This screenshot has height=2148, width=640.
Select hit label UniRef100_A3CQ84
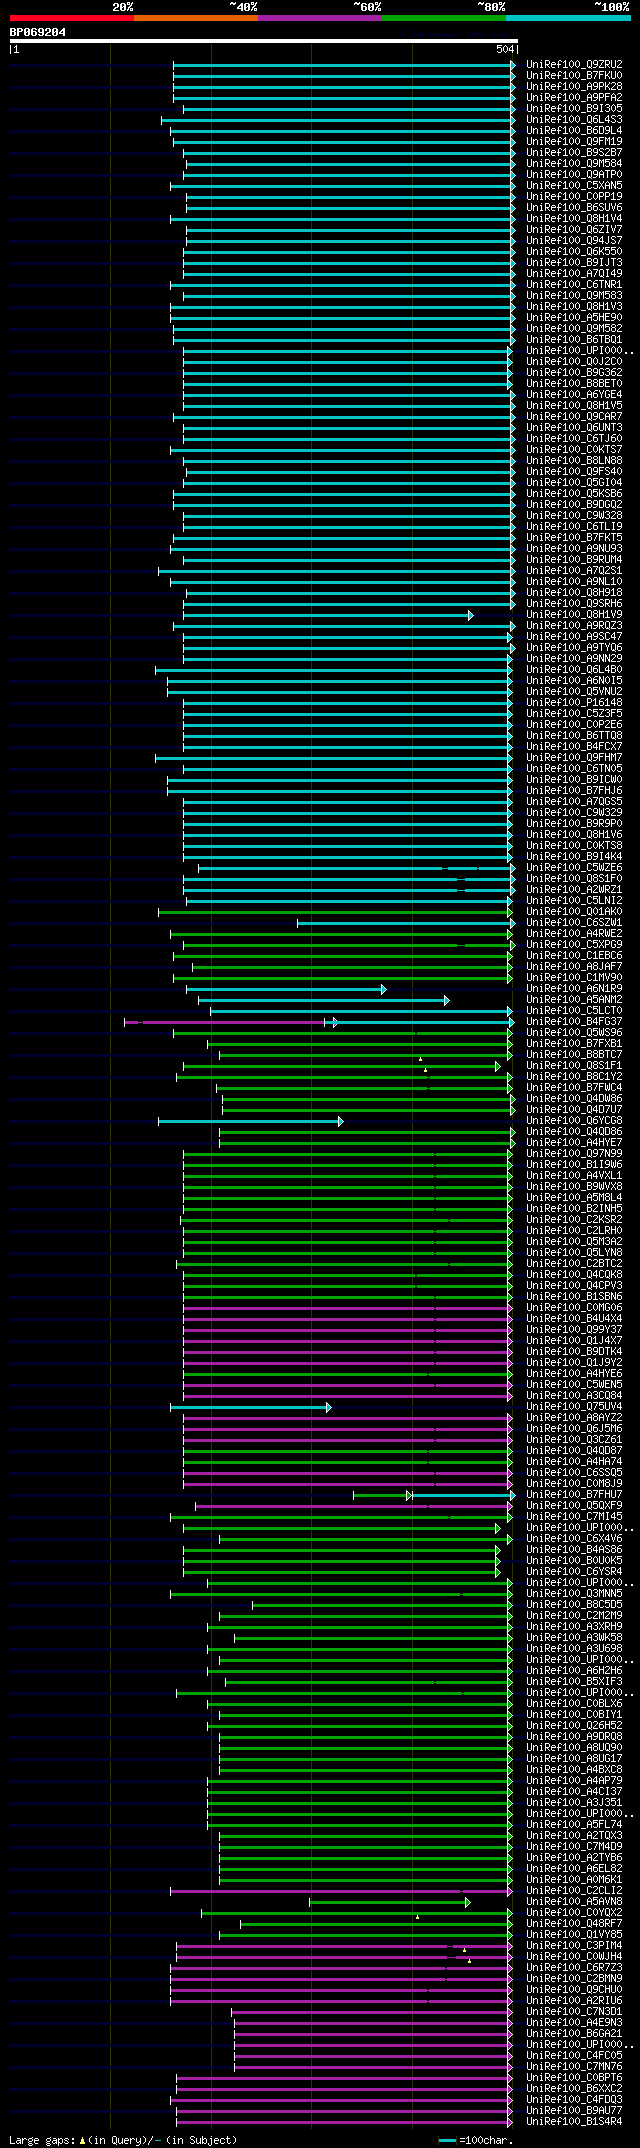point(574,1395)
